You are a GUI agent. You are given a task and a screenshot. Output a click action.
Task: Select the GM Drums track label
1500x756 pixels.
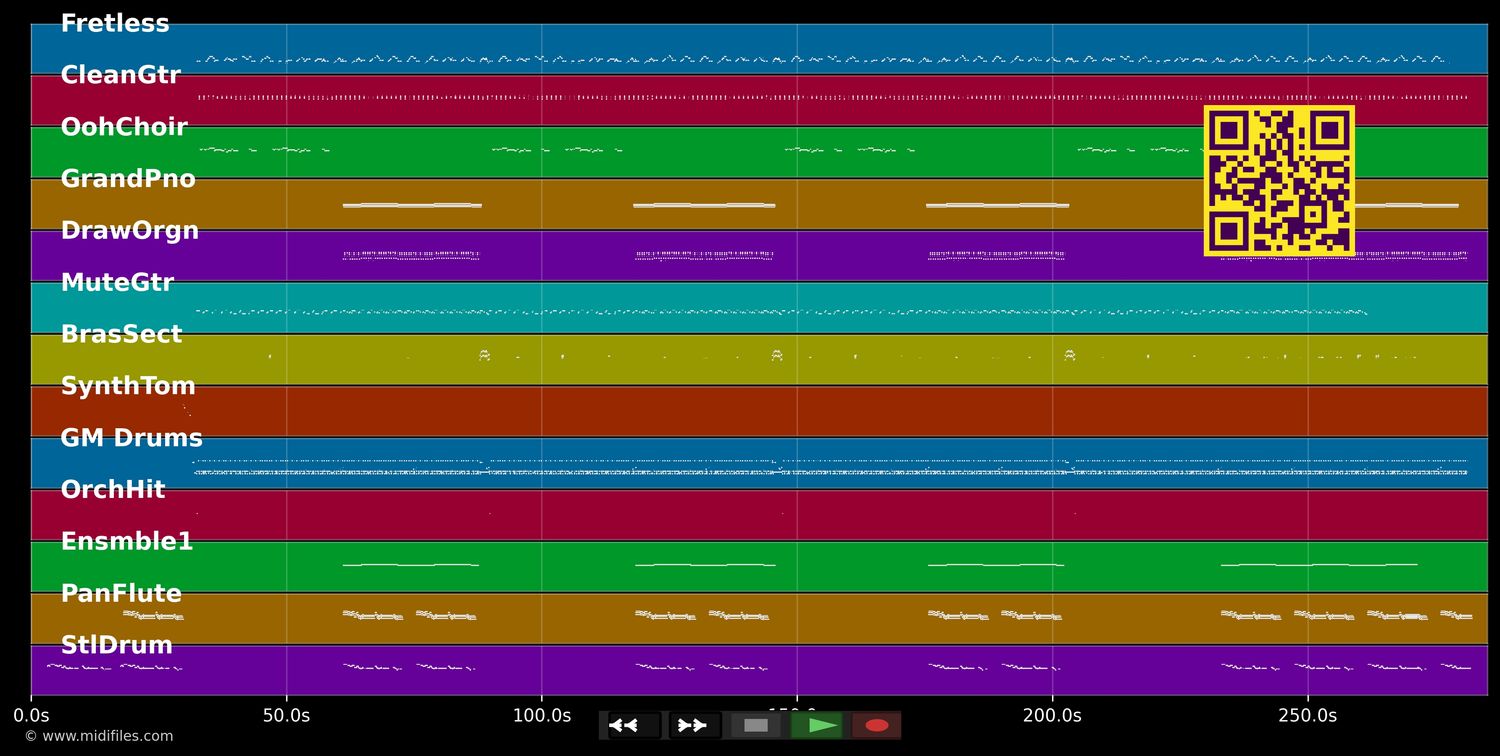[x=131, y=439]
